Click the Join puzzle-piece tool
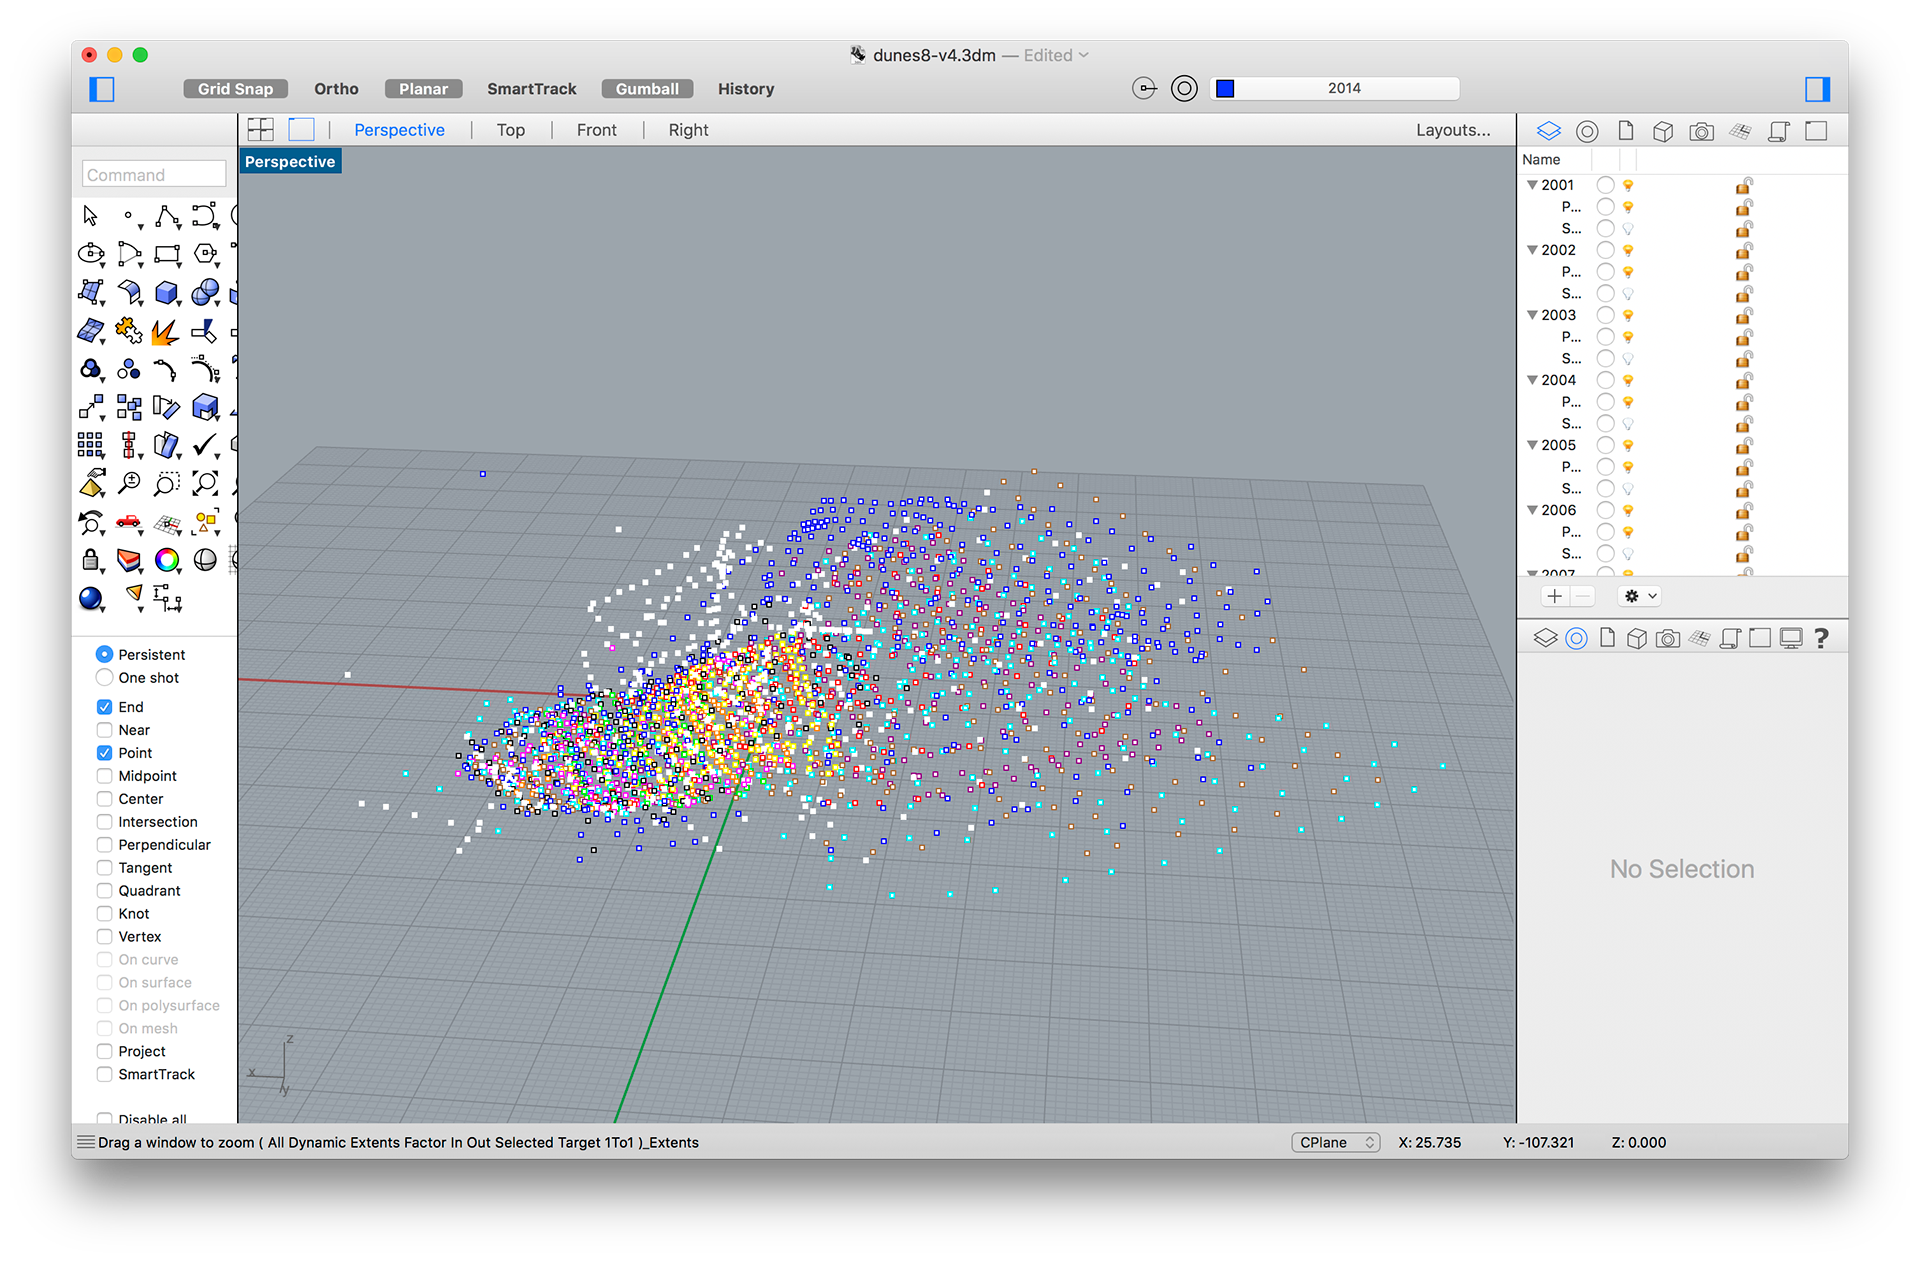 tap(128, 330)
